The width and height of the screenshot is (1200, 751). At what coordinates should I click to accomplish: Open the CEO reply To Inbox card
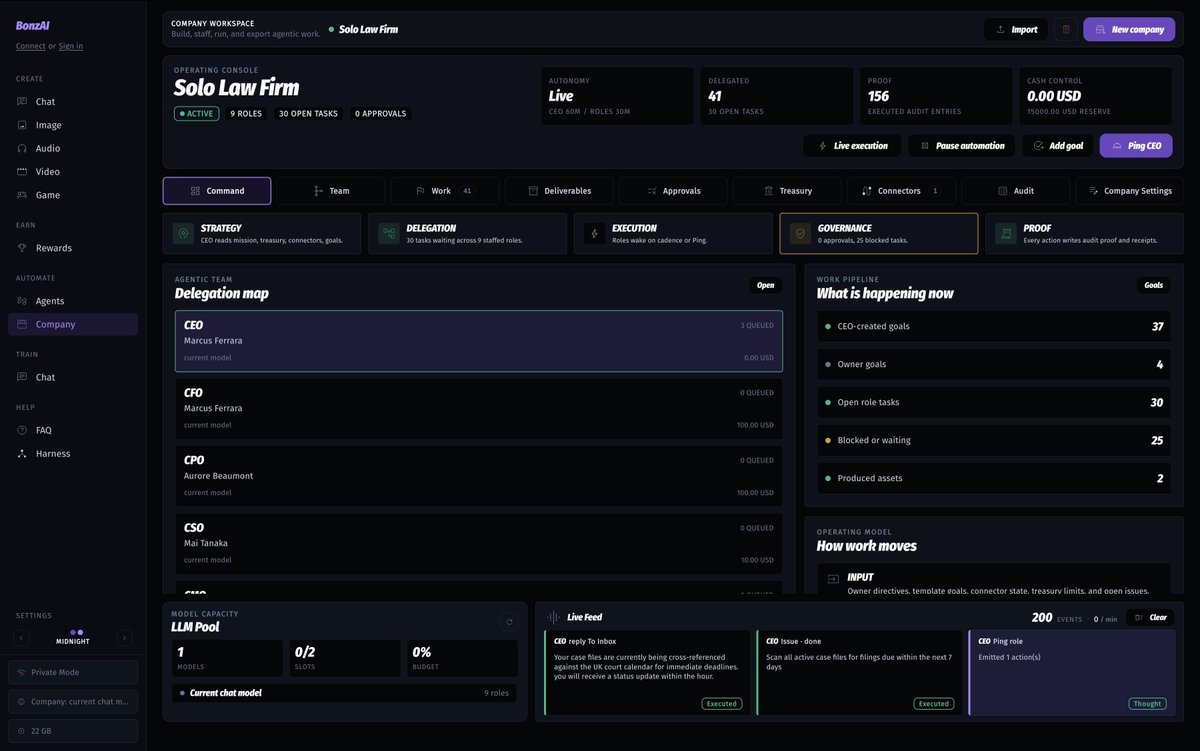[647, 673]
